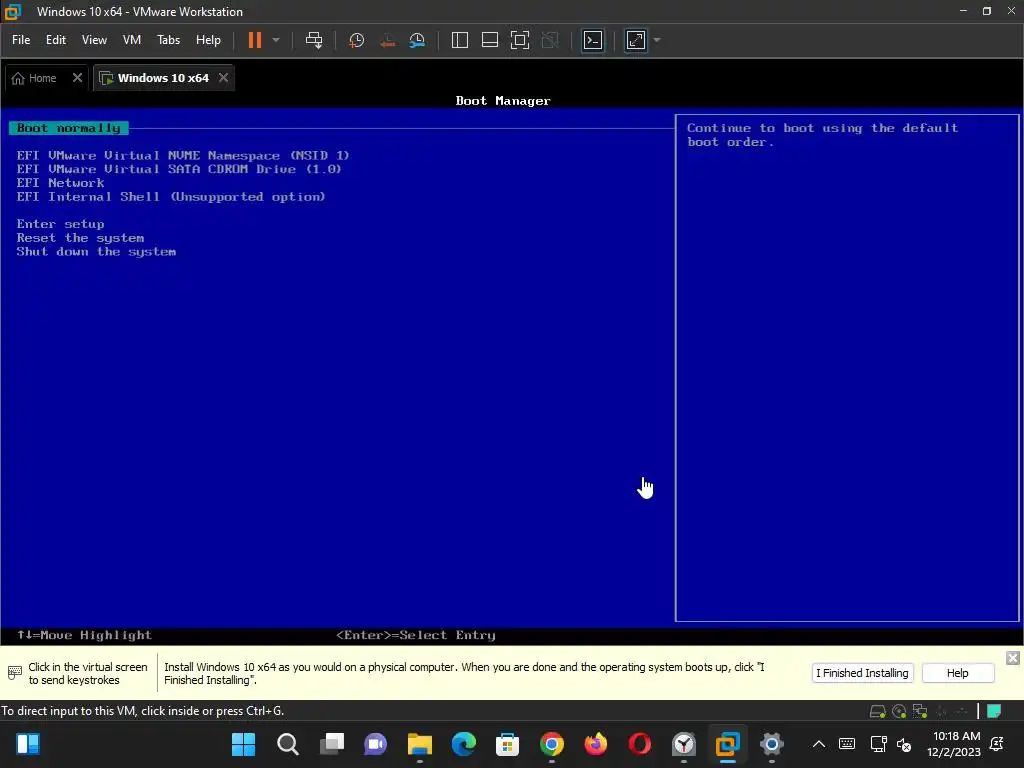This screenshot has height=768, width=1024.
Task: Click the muted volume tray icon
Action: point(904,744)
